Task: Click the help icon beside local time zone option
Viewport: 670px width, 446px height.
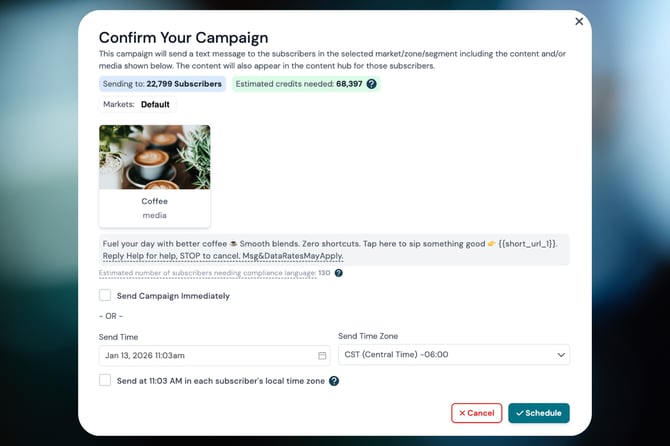Action: point(334,381)
